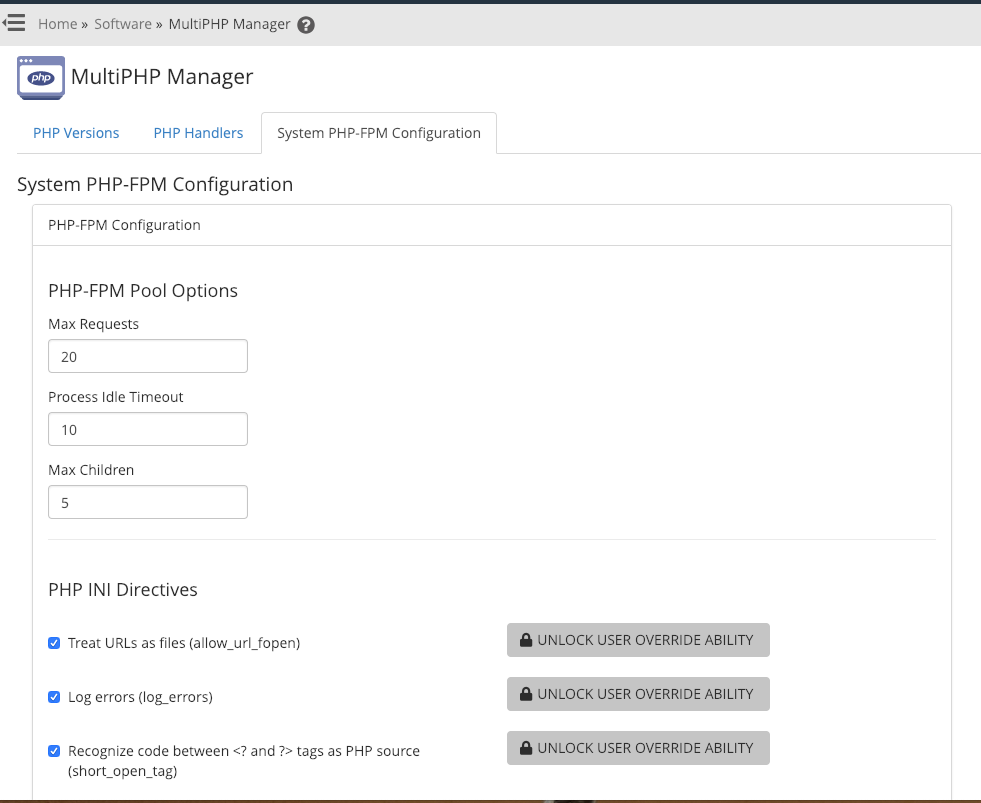Screen dimensions: 981x803
Task: Open the Software breadcrumb link
Action: pyautogui.click(x=123, y=24)
